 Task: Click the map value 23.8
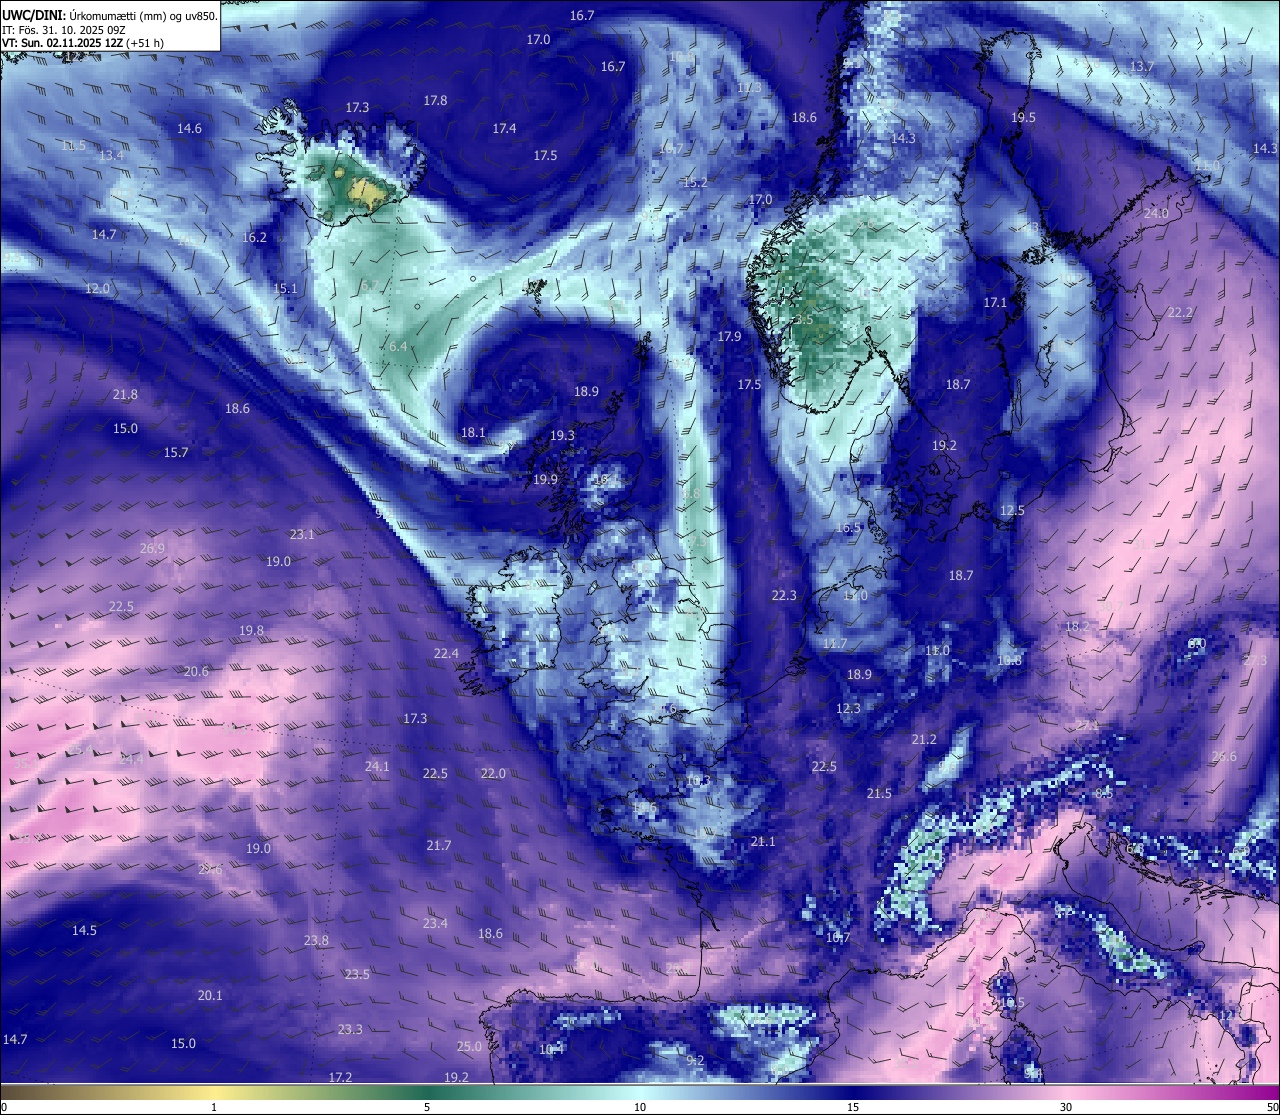coord(316,940)
